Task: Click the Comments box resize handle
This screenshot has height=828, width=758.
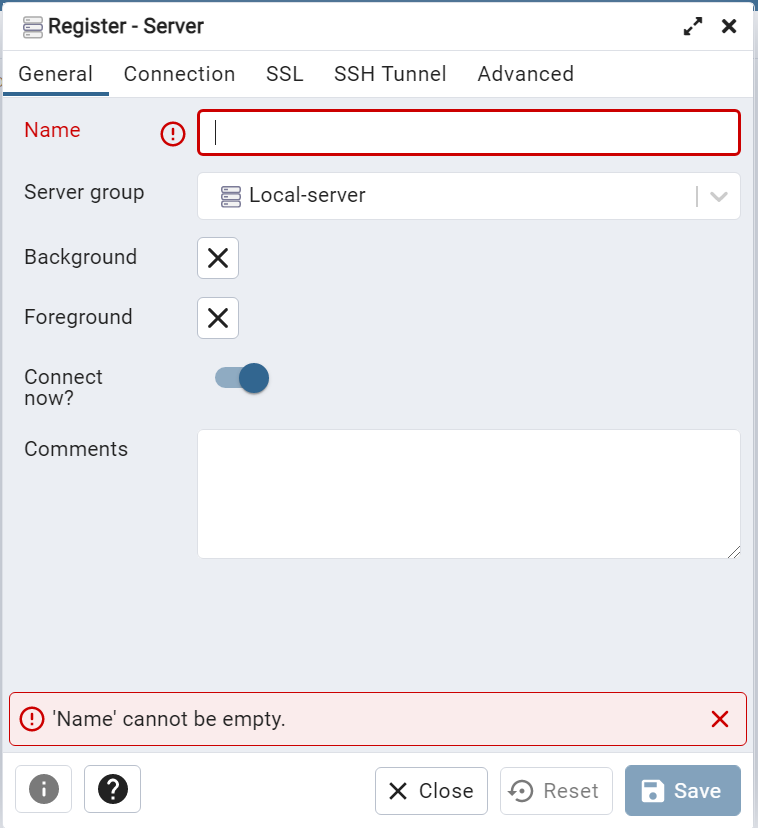Action: (734, 552)
